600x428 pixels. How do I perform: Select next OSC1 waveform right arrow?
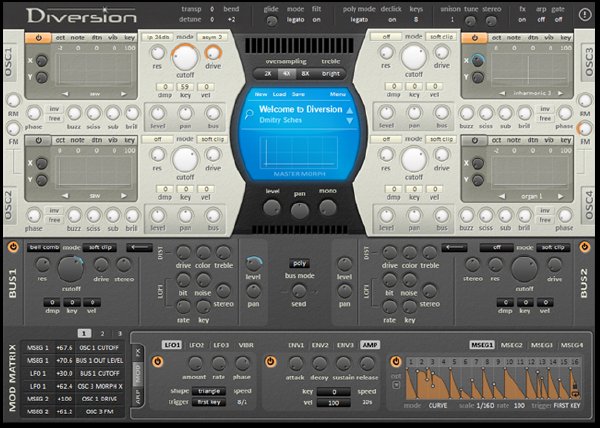tap(124, 94)
